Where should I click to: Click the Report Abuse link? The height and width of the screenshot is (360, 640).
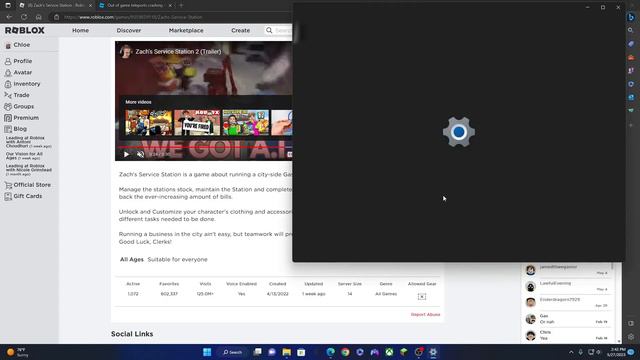(x=425, y=315)
